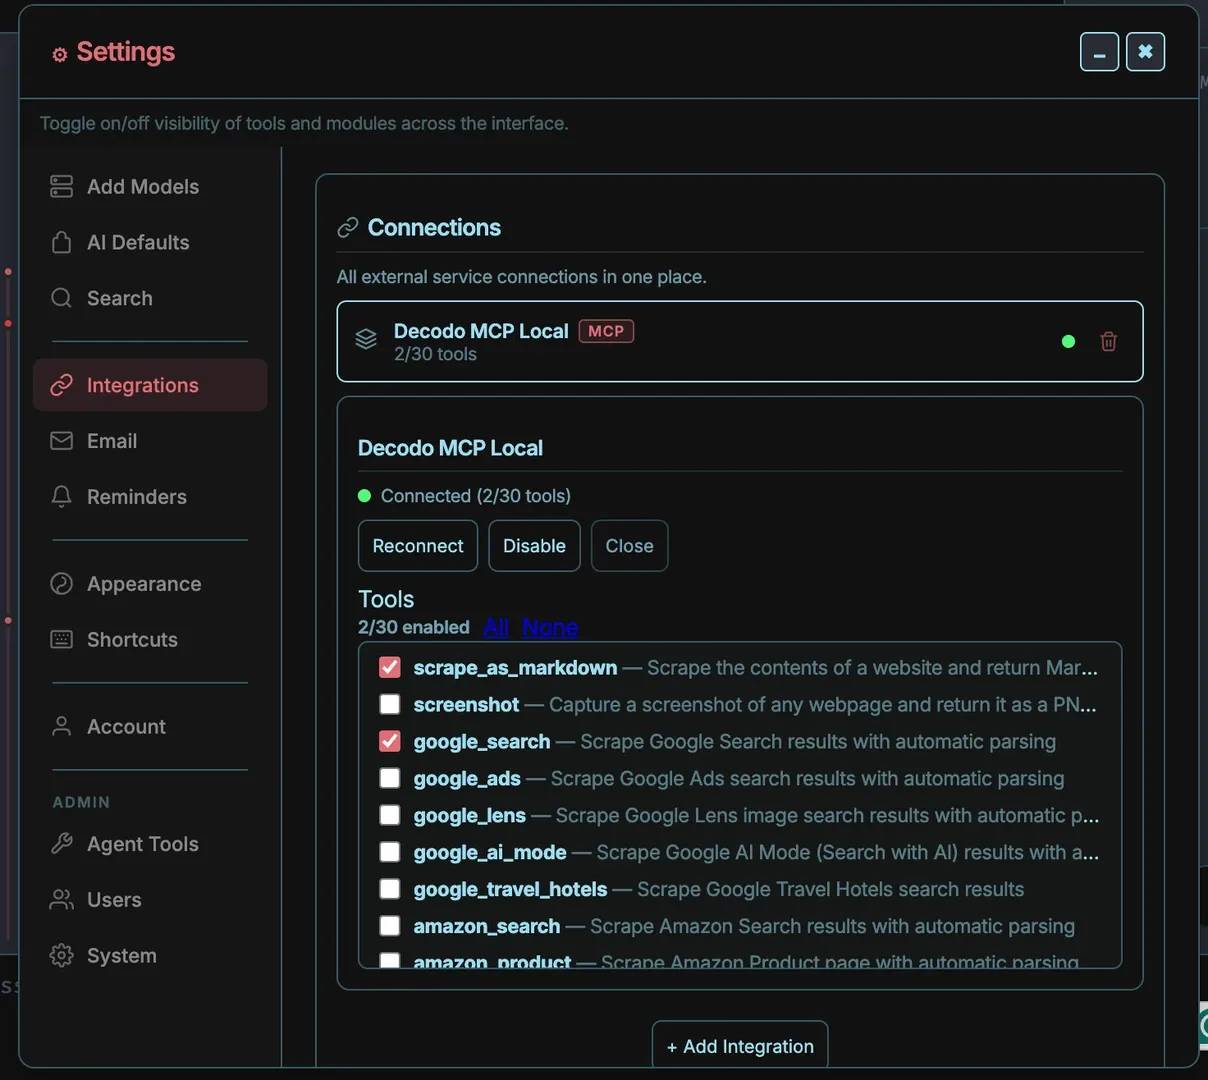Image resolution: width=1208 pixels, height=1080 pixels.
Task: Enable the amazon_search tool checkbox
Action: (x=390, y=926)
